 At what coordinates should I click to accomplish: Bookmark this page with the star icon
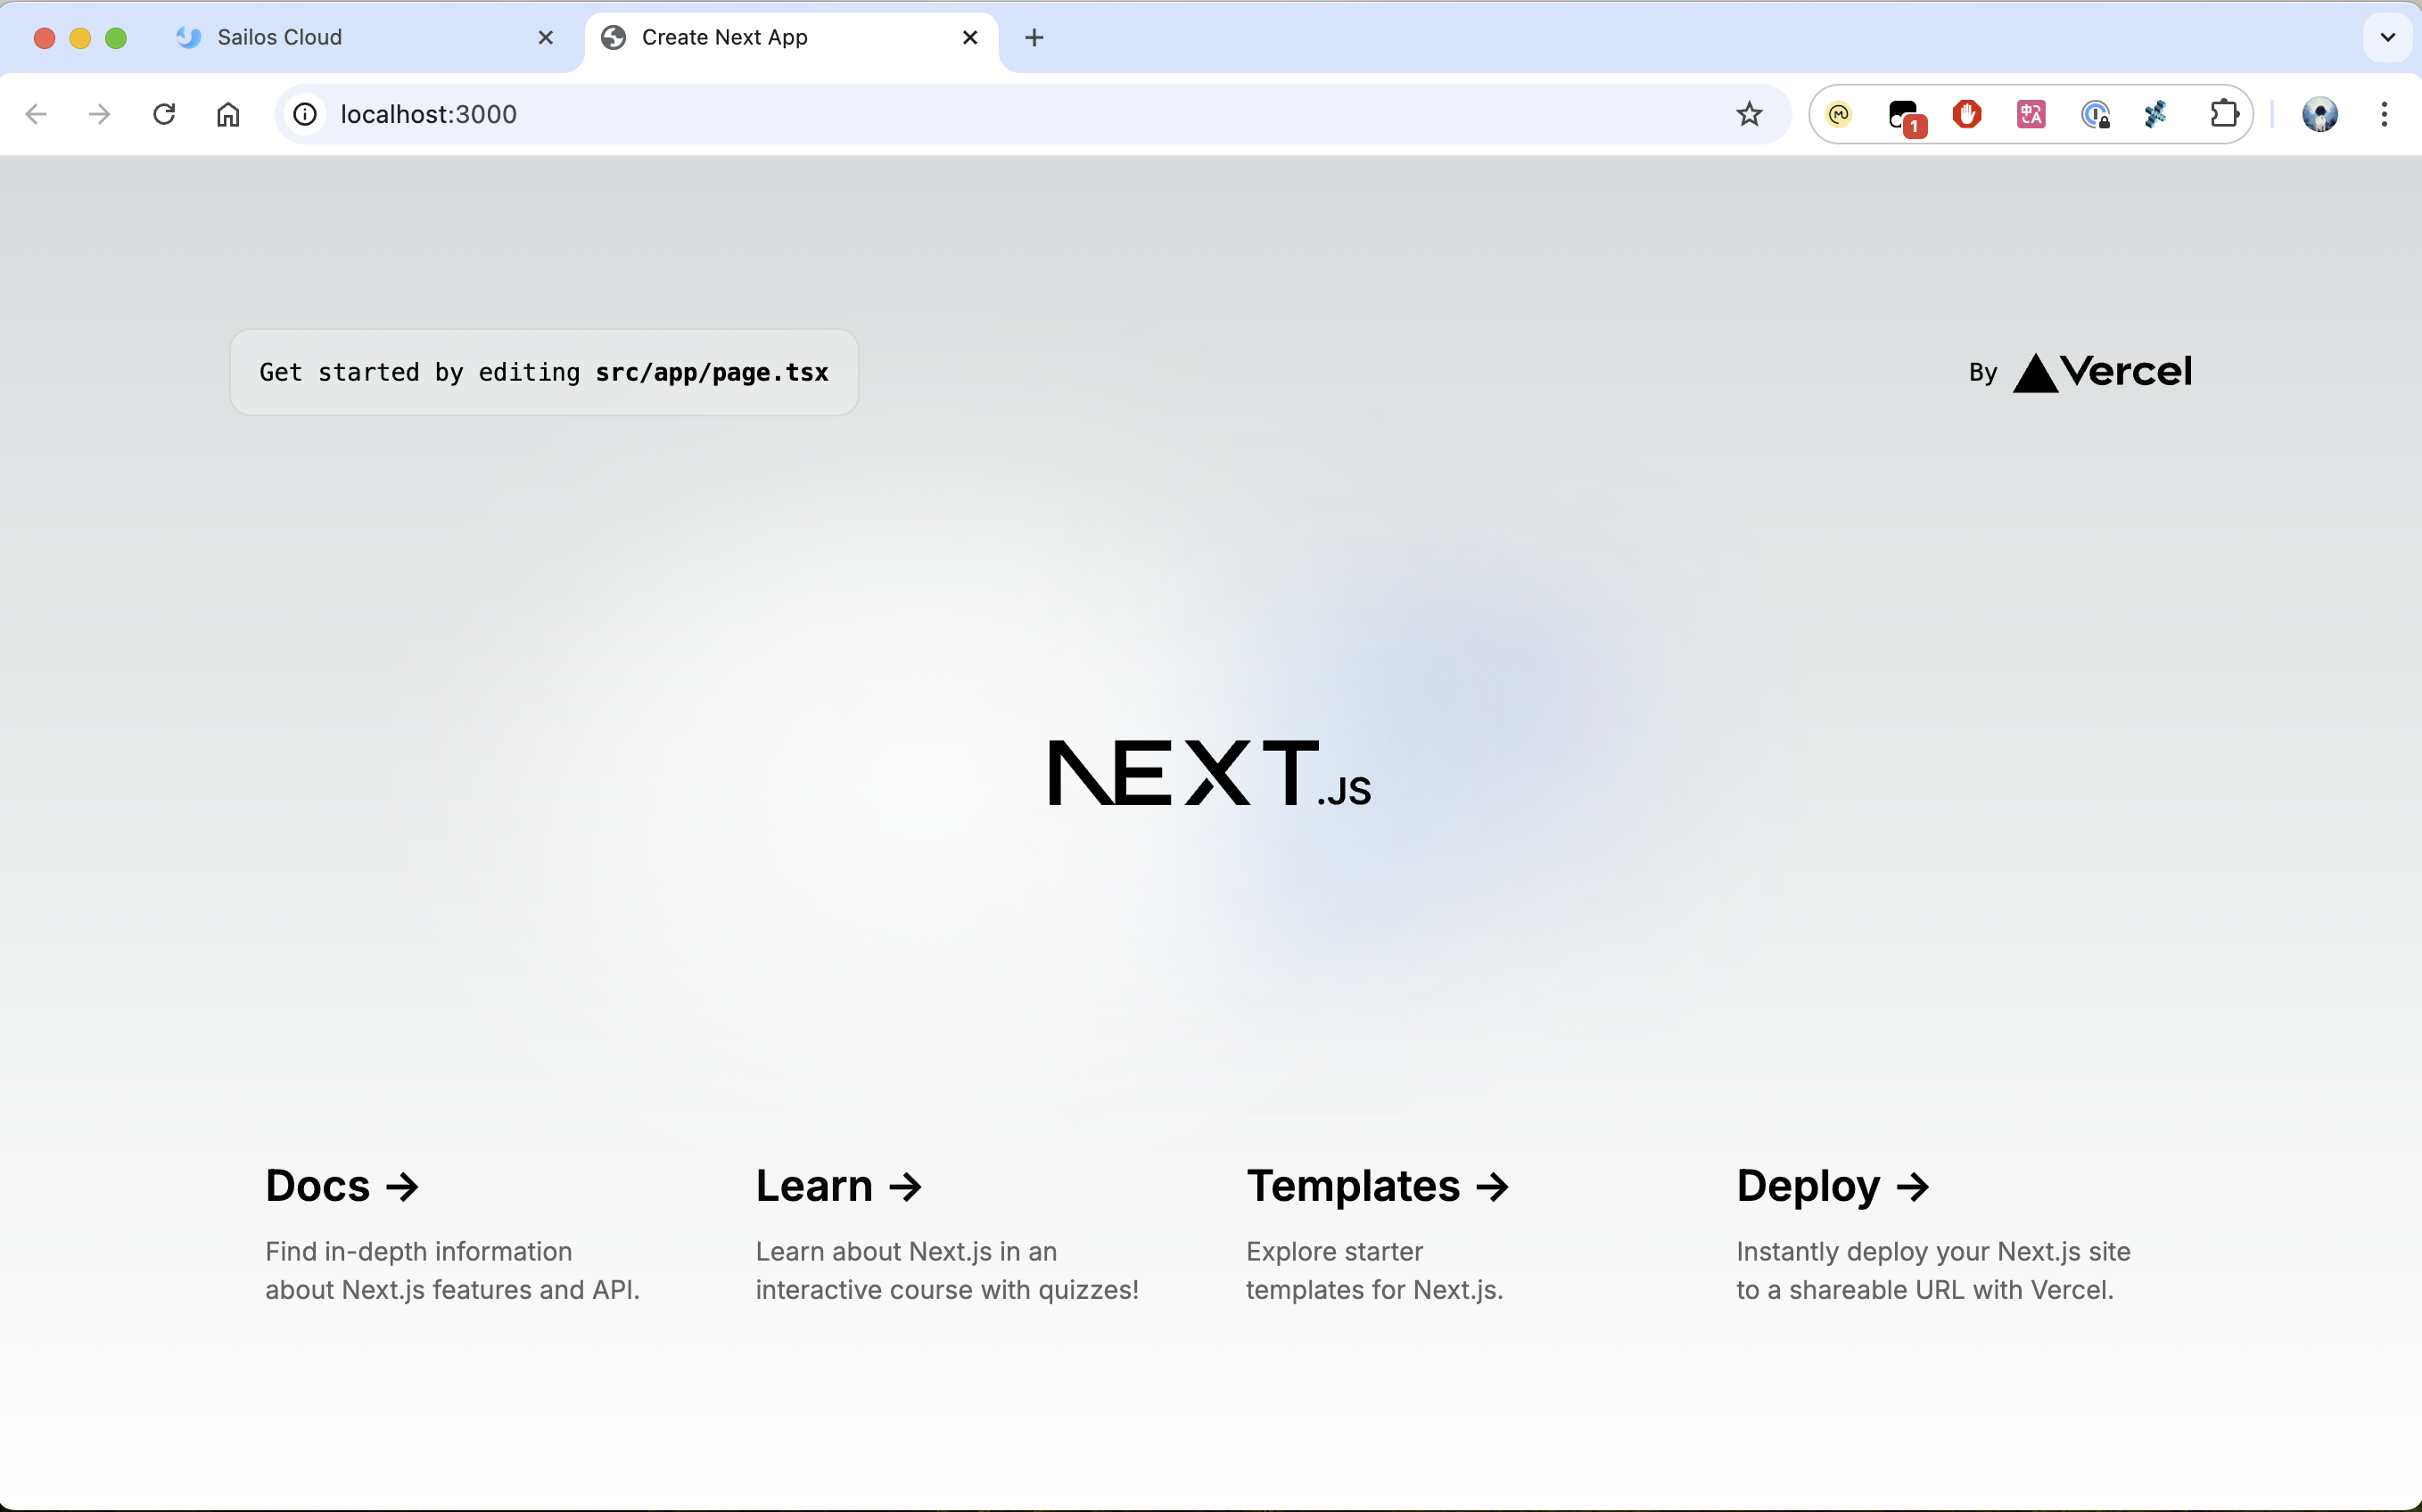click(x=1748, y=114)
